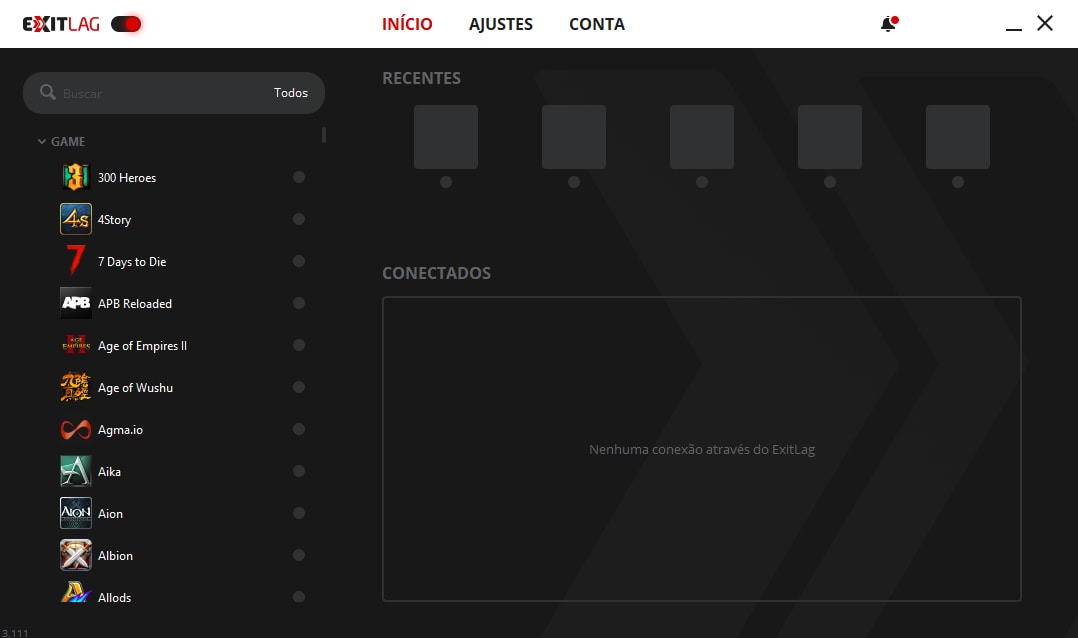Close the ExitLag window
This screenshot has width=1078, height=638.
1045,23
